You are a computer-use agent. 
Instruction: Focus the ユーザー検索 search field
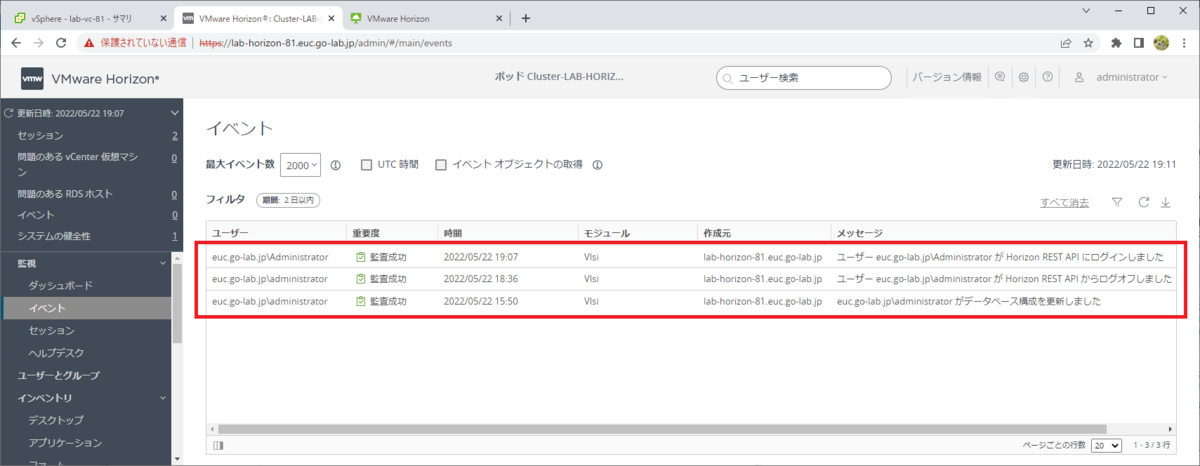(803, 77)
